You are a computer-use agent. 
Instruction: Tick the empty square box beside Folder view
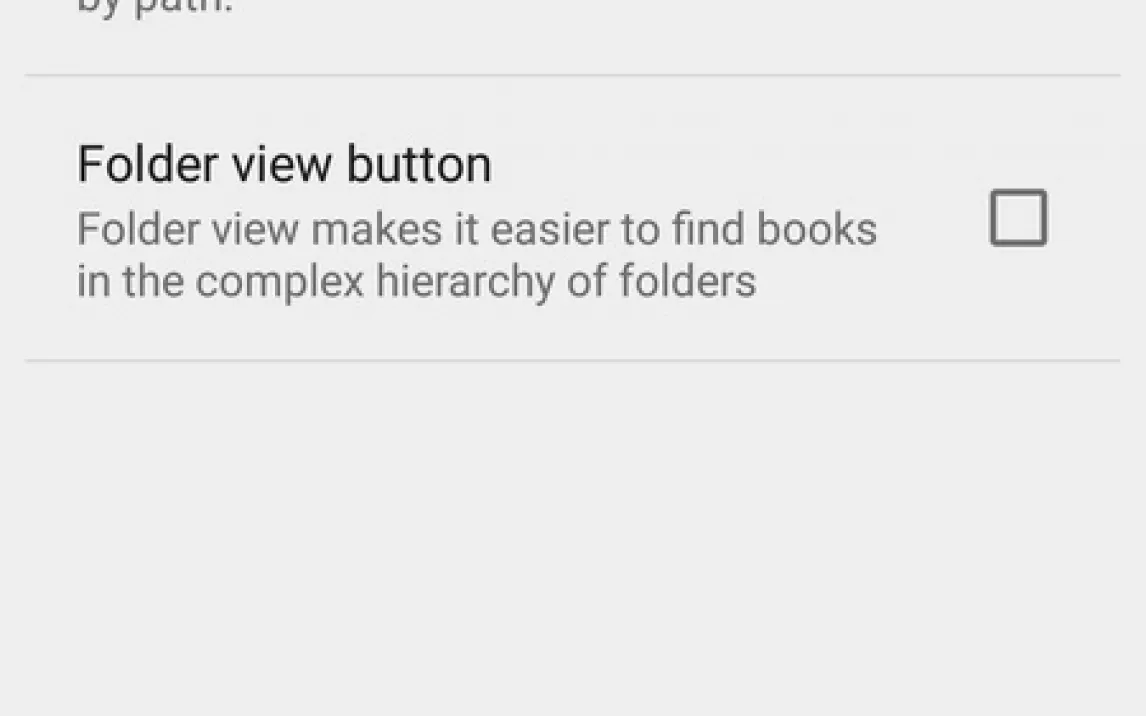point(1018,218)
